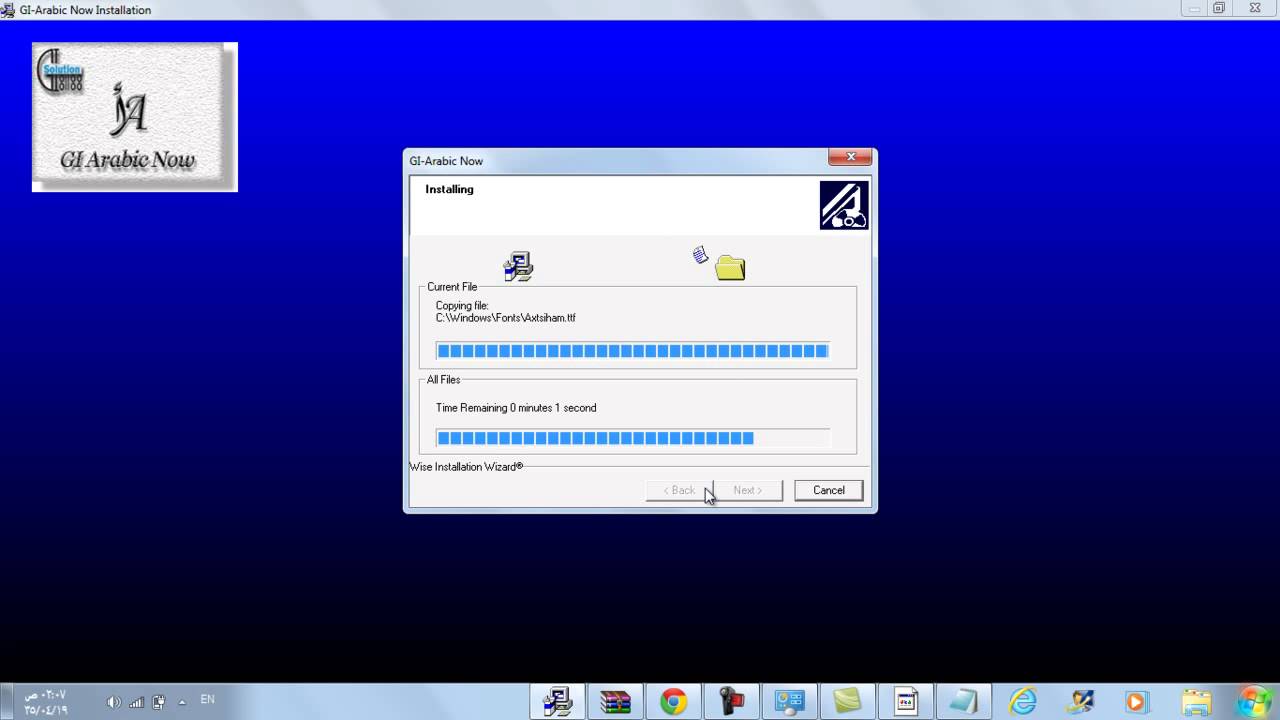Launch Internet Explorer from the taskbar
This screenshot has width=1280, height=720.
(x=1022, y=702)
